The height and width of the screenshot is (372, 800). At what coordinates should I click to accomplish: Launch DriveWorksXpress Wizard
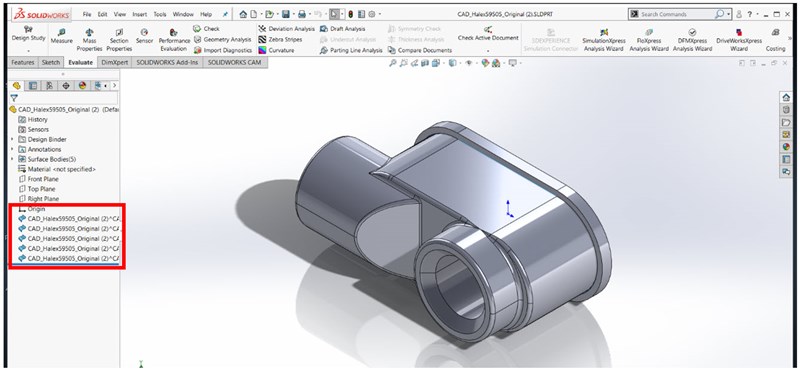[x=739, y=40]
